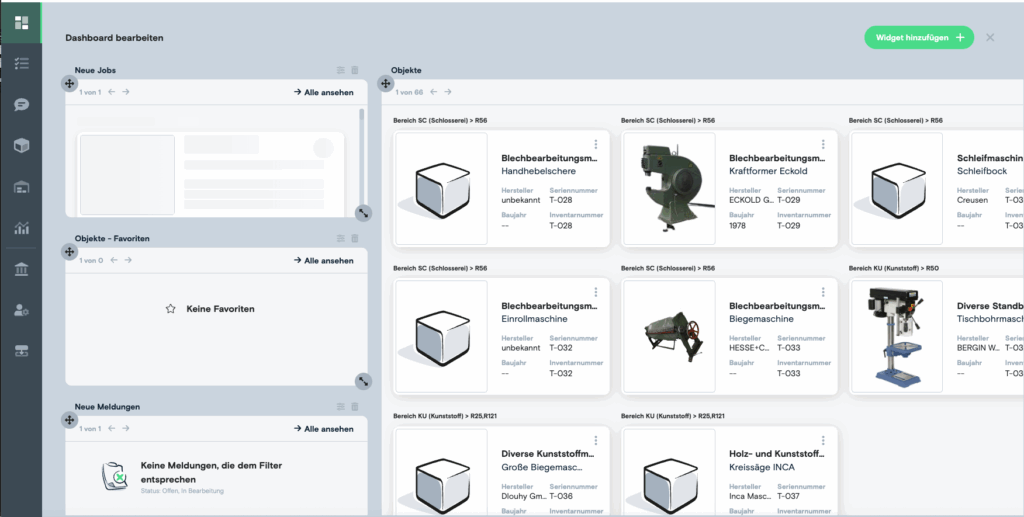Click Alle ansehen in Neue Meldungen widget
1024x517 pixels.
tap(323, 429)
